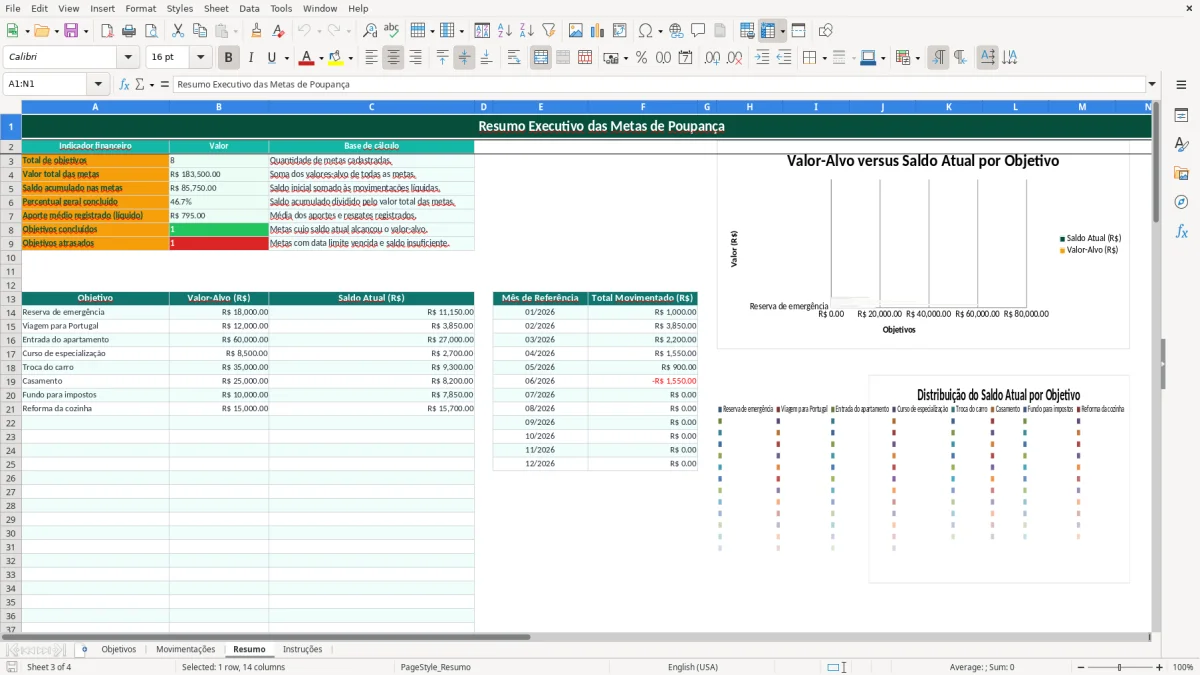The height and width of the screenshot is (675, 1200).
Task: Click into the formula input line
Action: [x=658, y=84]
